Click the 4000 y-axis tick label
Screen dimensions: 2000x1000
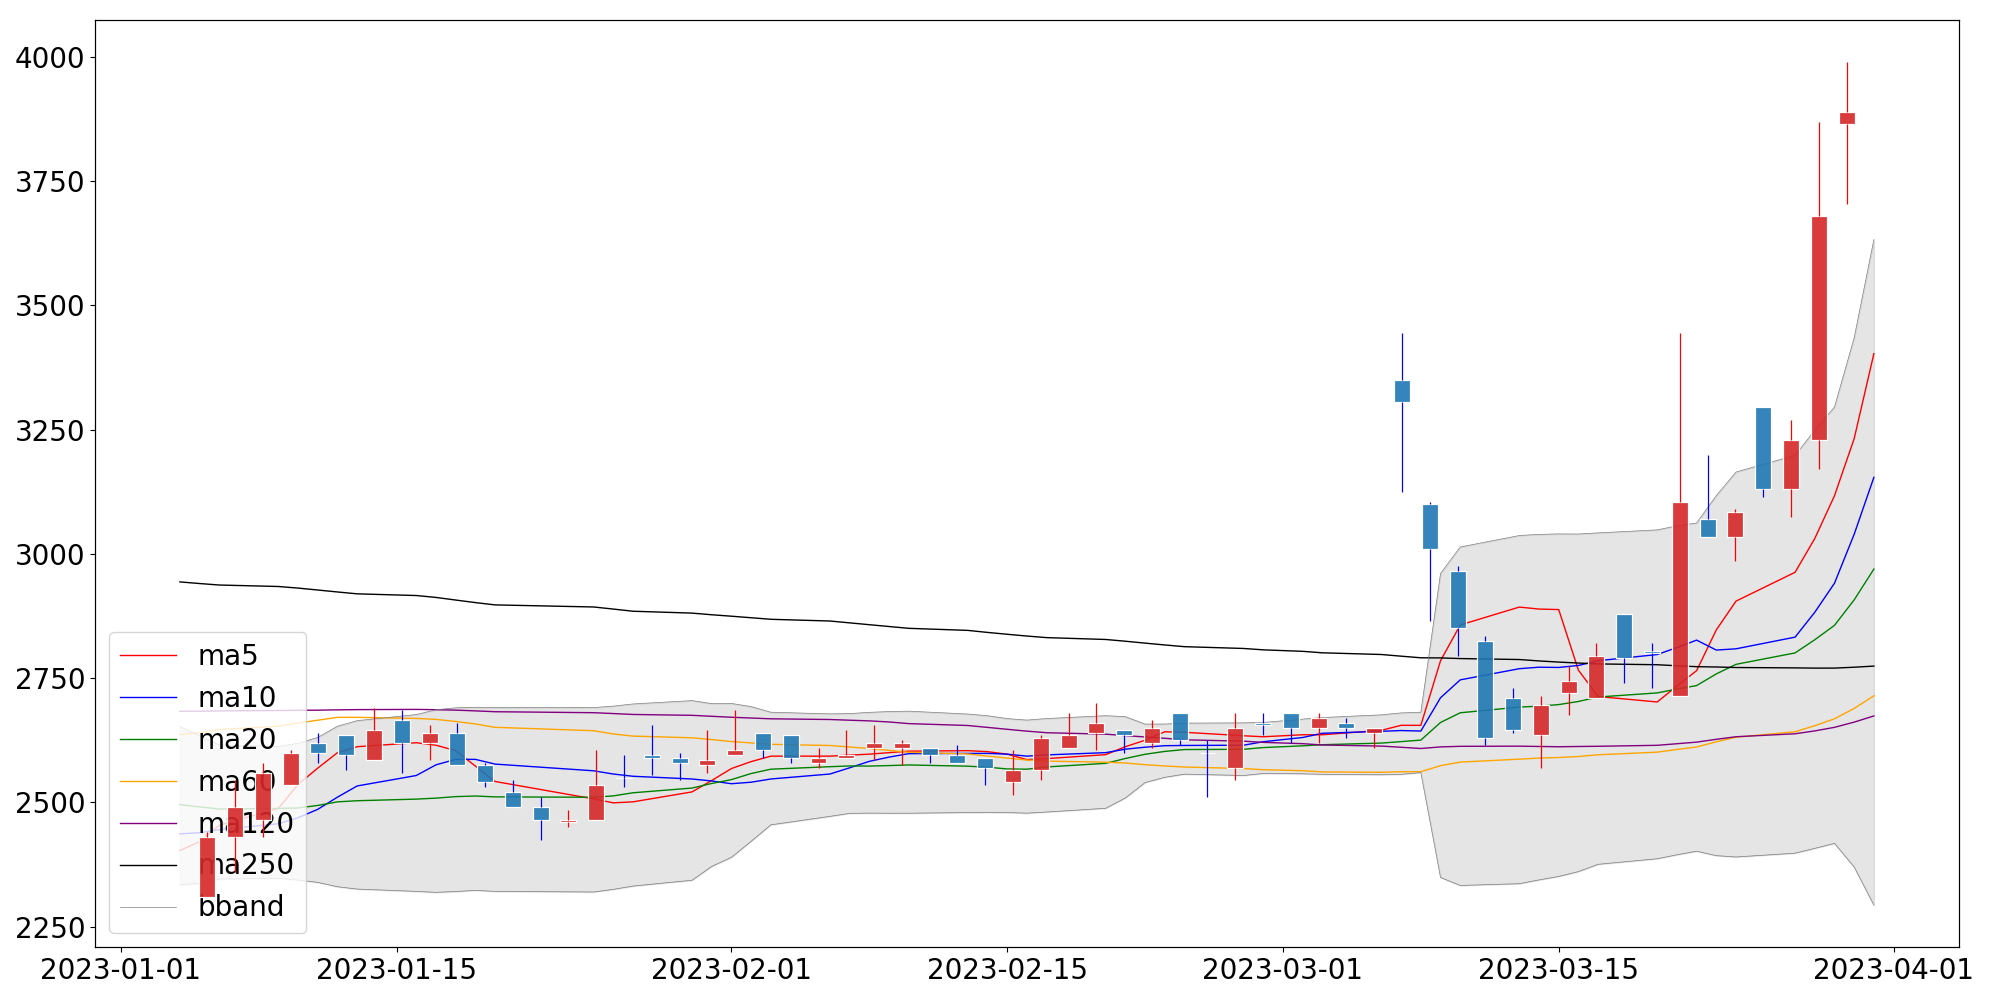(x=50, y=58)
